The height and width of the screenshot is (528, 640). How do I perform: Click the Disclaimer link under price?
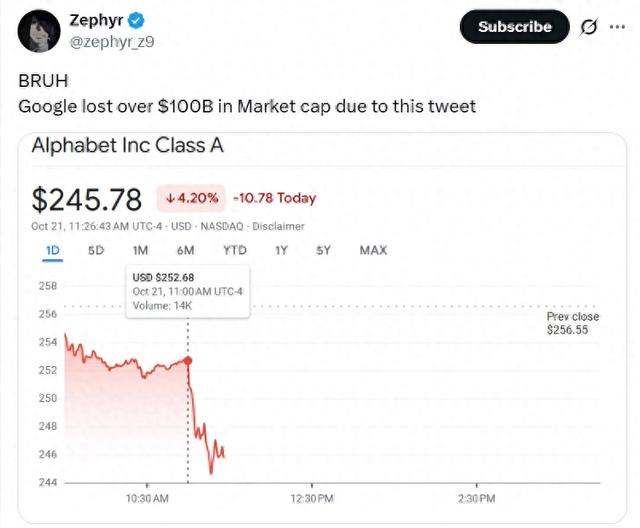(281, 226)
